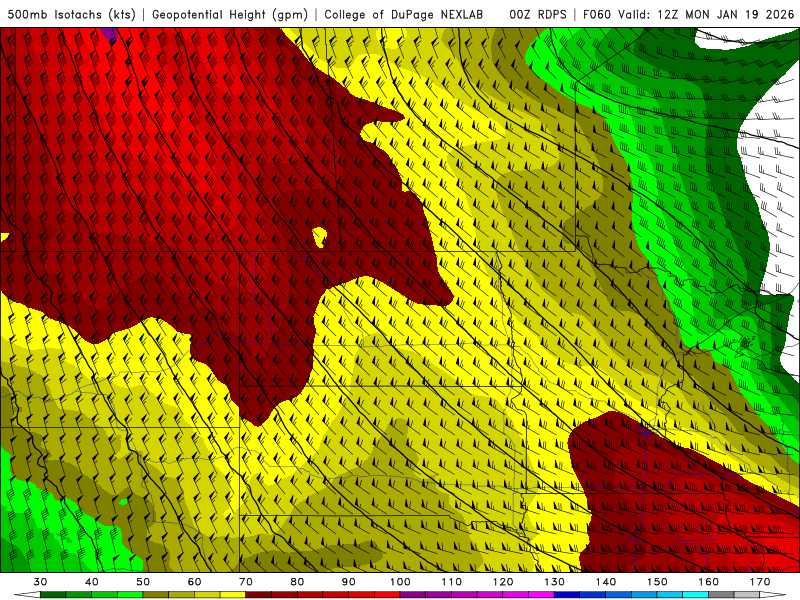Click the 70 label on the color scale

(x=246, y=582)
